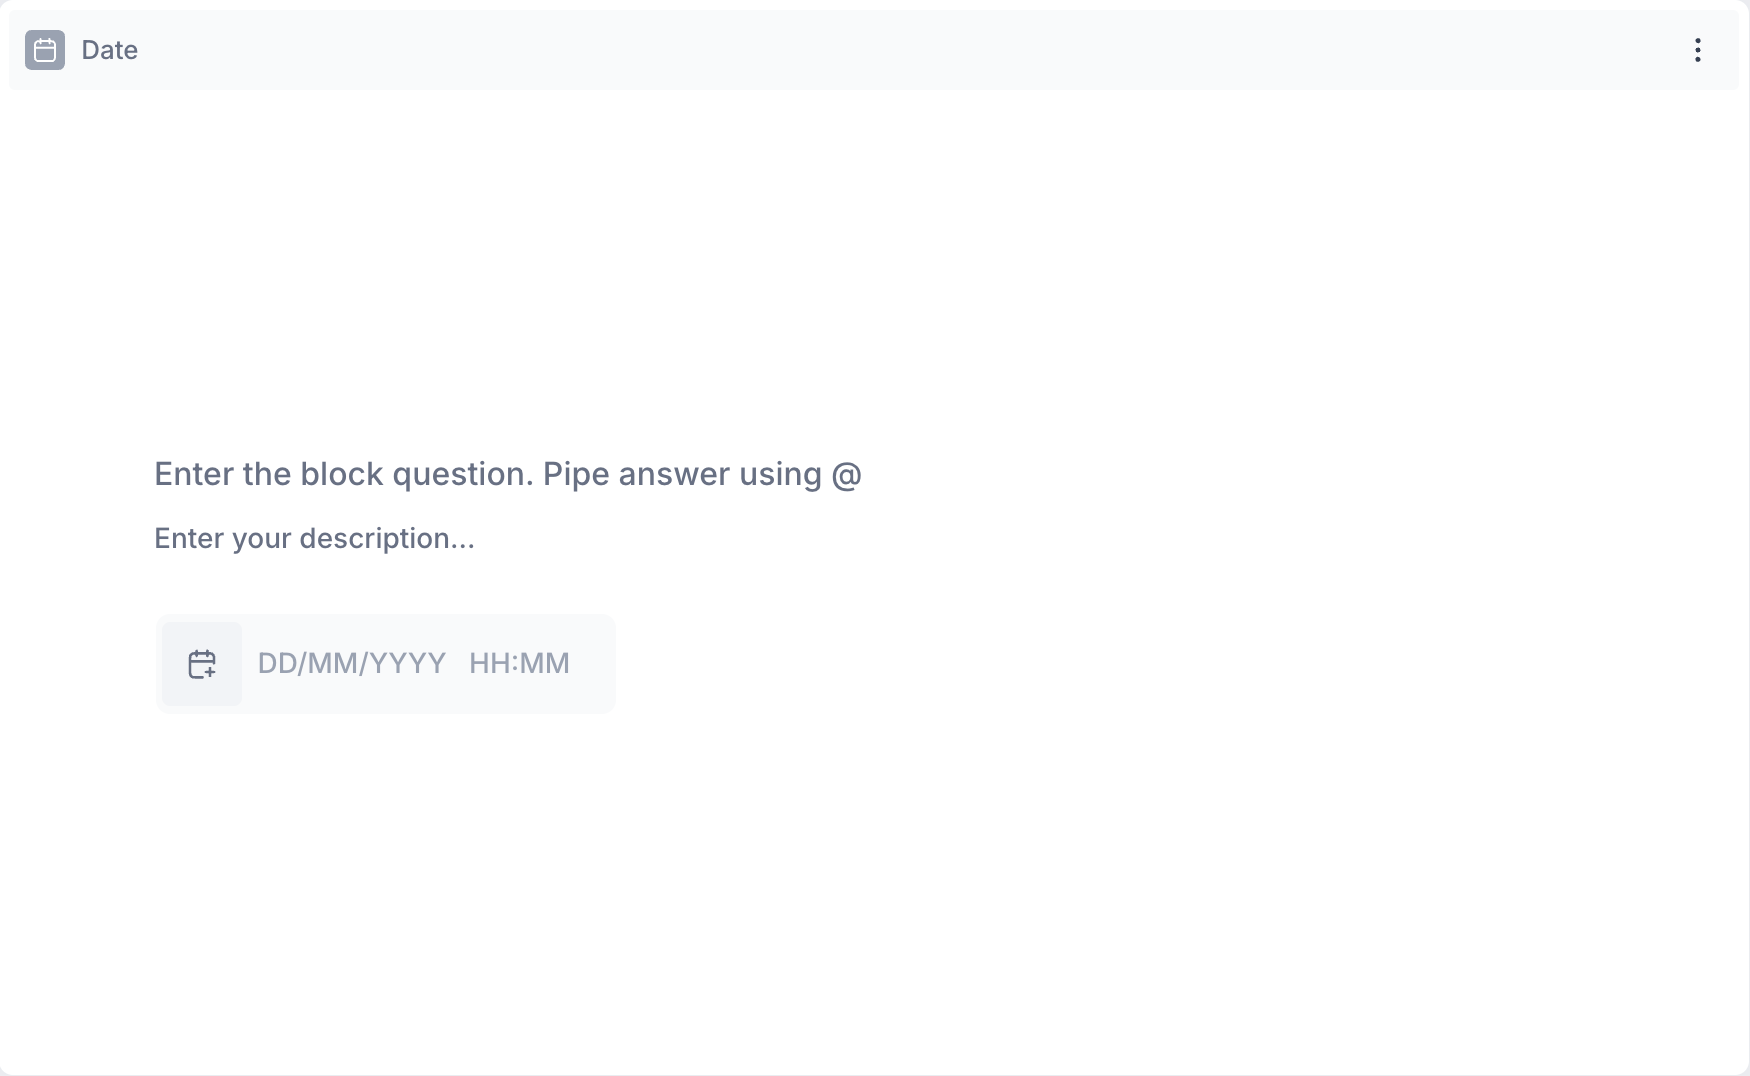Expand the Date block kebab menu

(x=1697, y=50)
